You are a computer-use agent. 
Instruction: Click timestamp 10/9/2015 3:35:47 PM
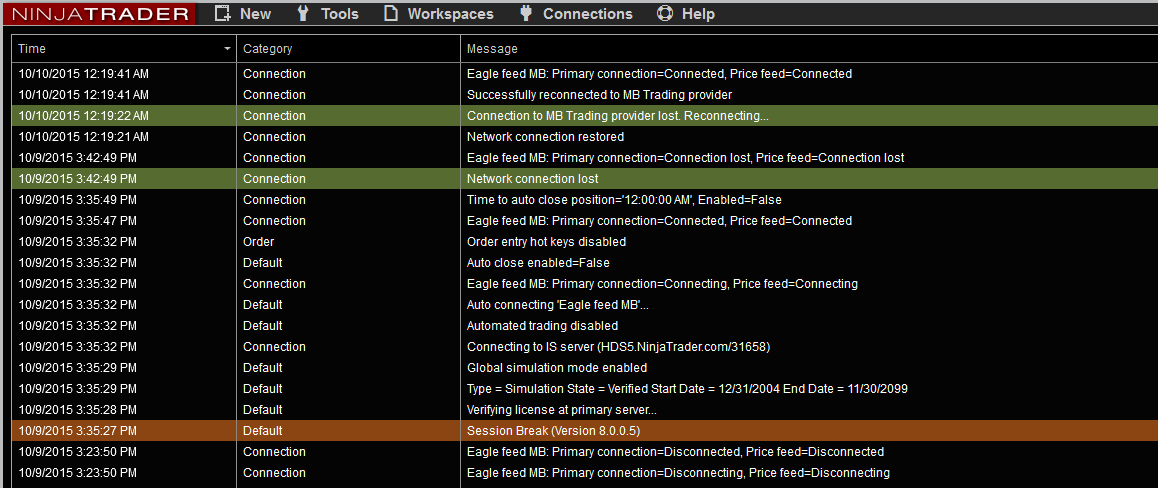point(78,221)
